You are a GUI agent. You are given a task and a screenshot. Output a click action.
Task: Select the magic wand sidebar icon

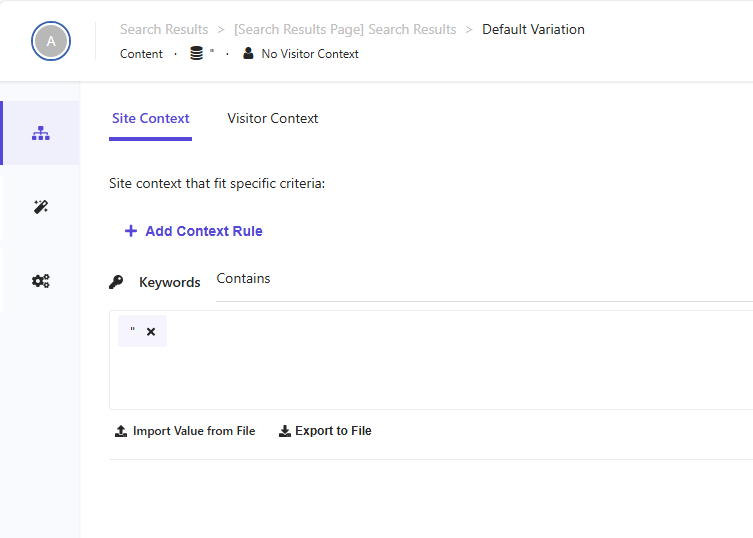coord(40,207)
